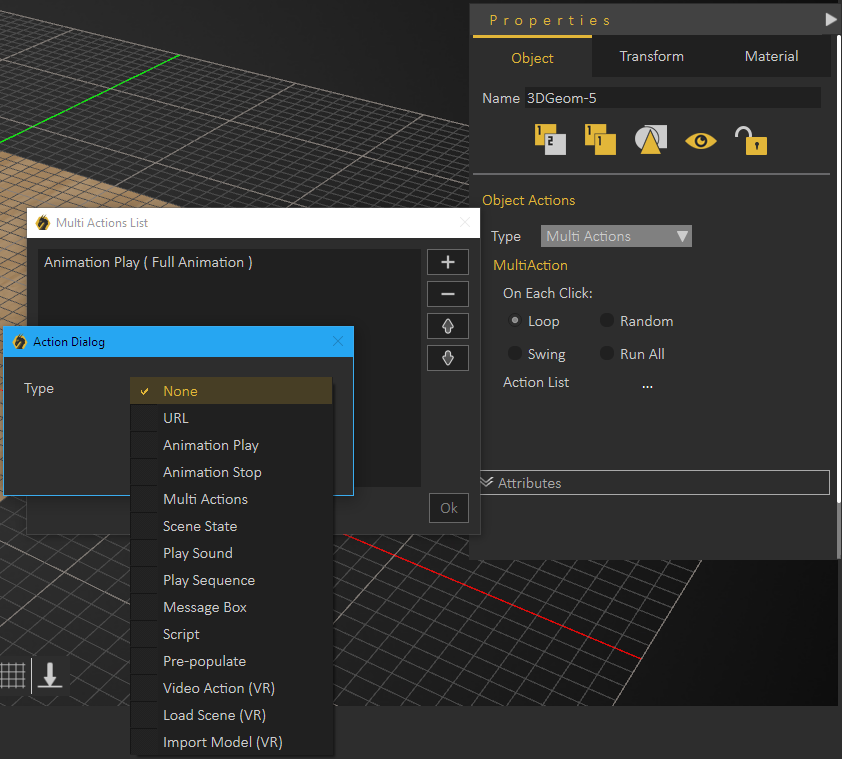The image size is (842, 759).
Task: Select the Run All radio button
Action: (607, 353)
